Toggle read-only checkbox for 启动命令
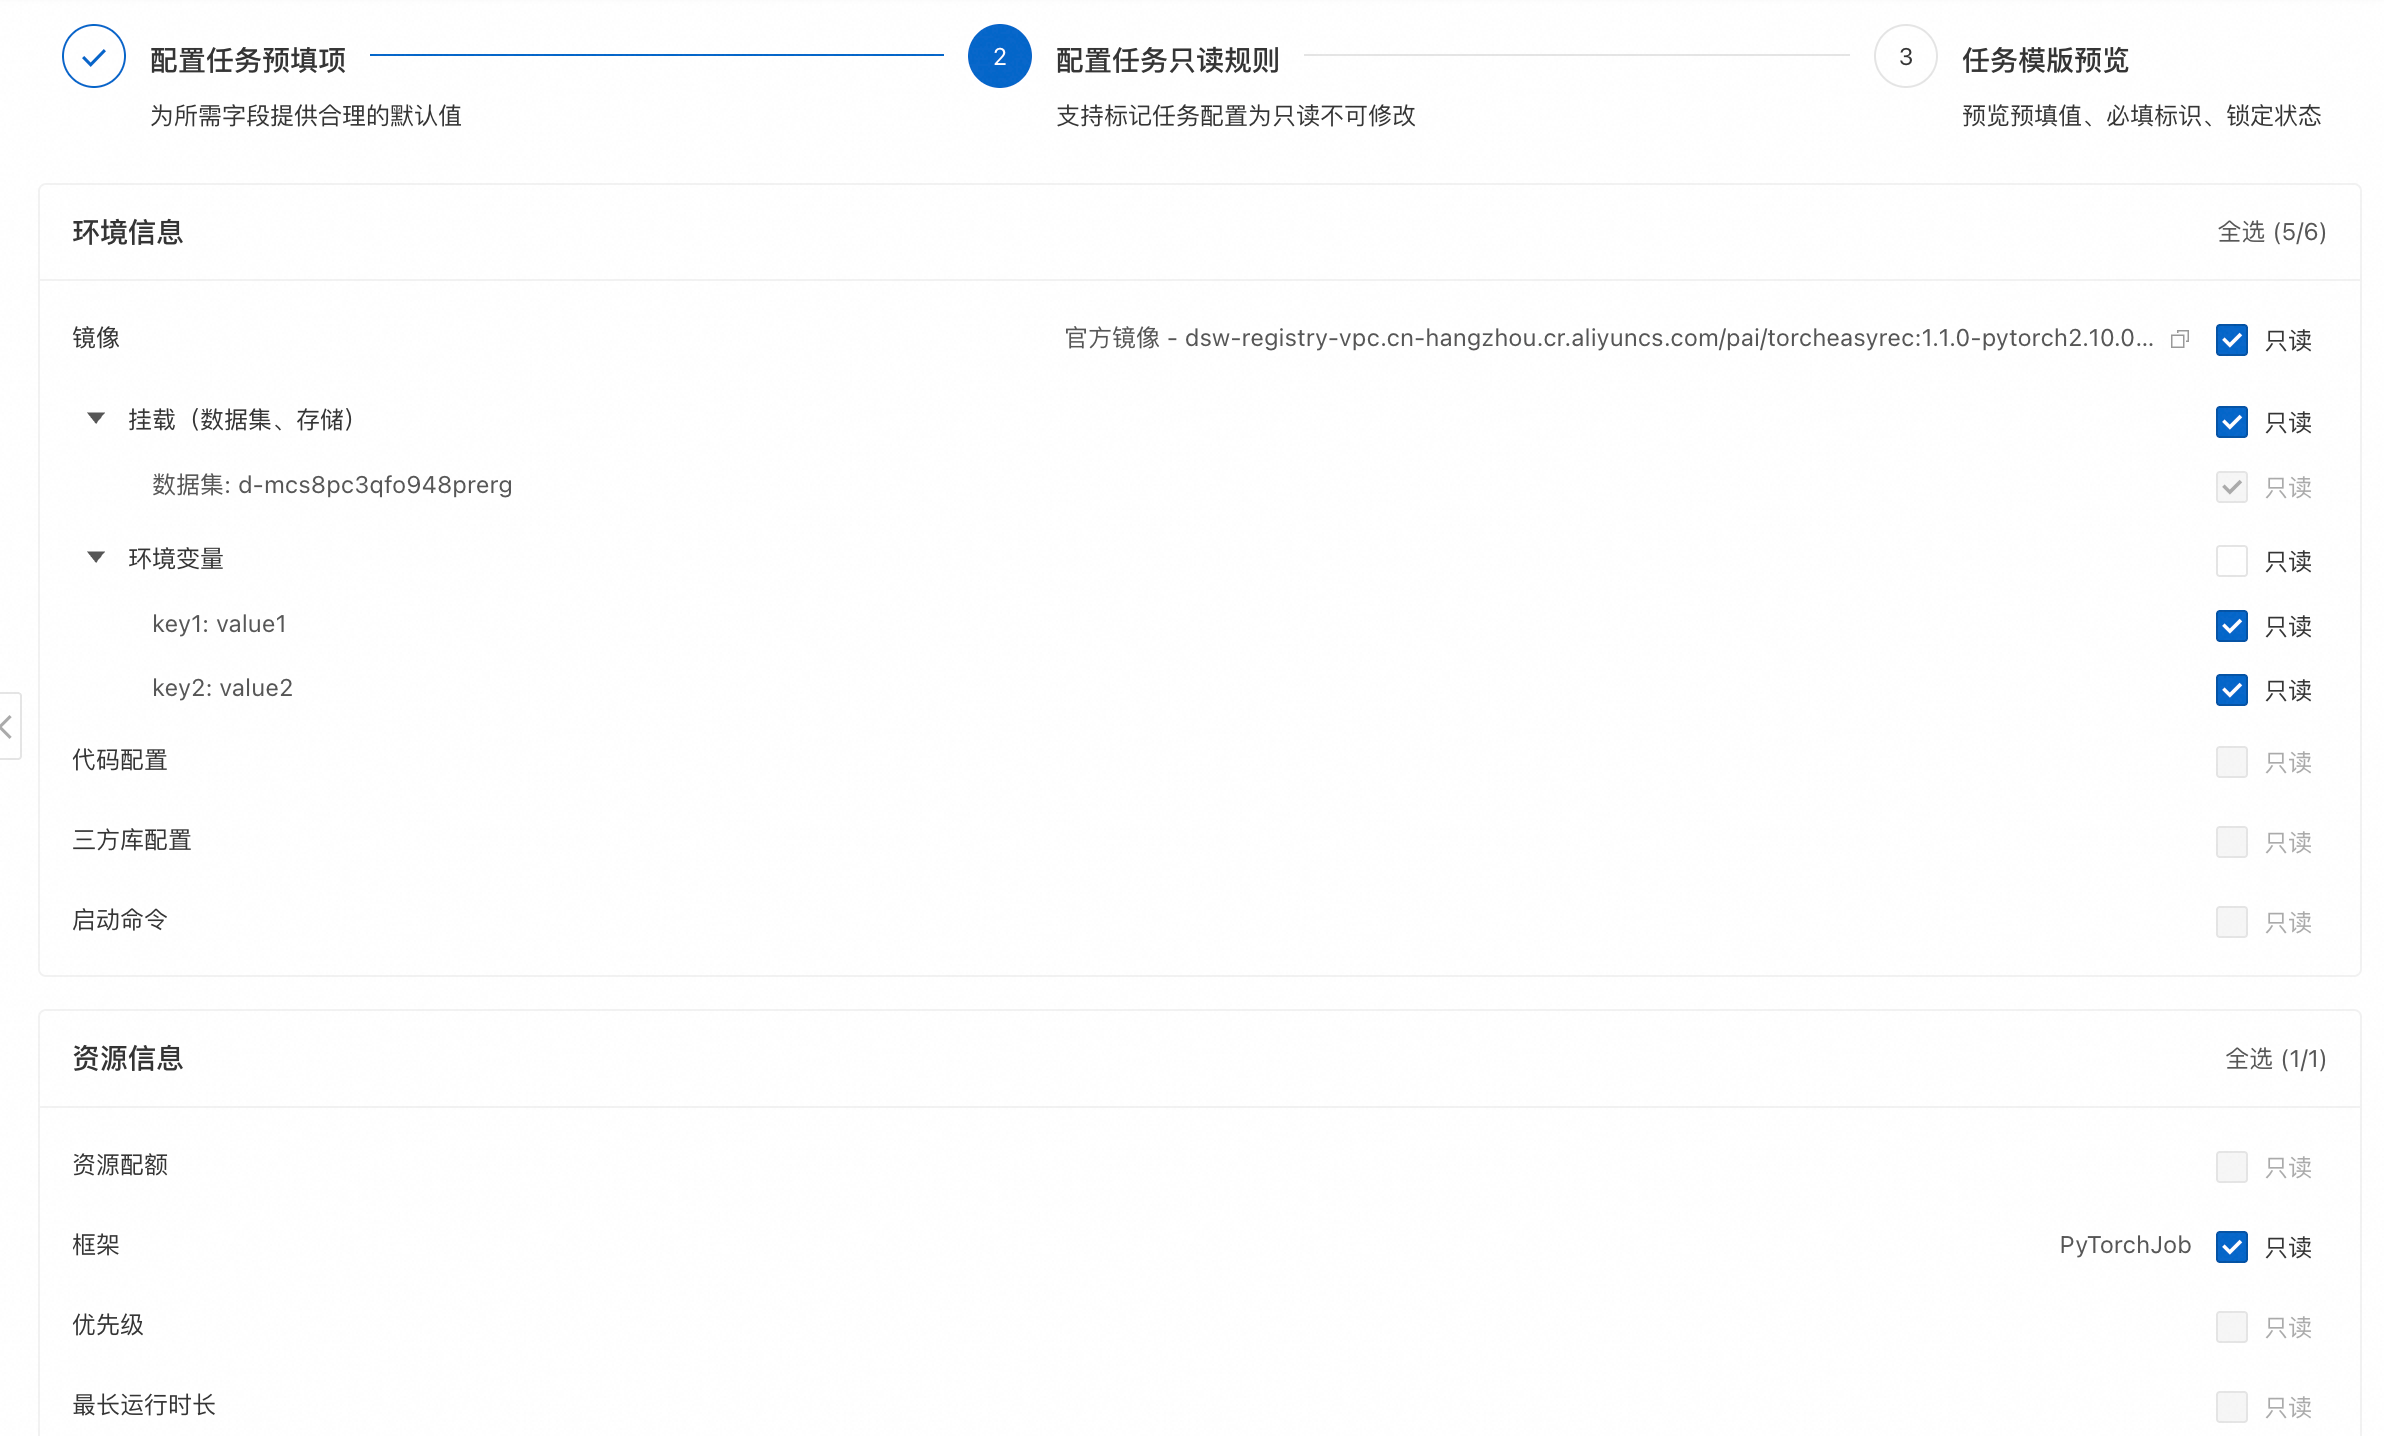 2232,922
